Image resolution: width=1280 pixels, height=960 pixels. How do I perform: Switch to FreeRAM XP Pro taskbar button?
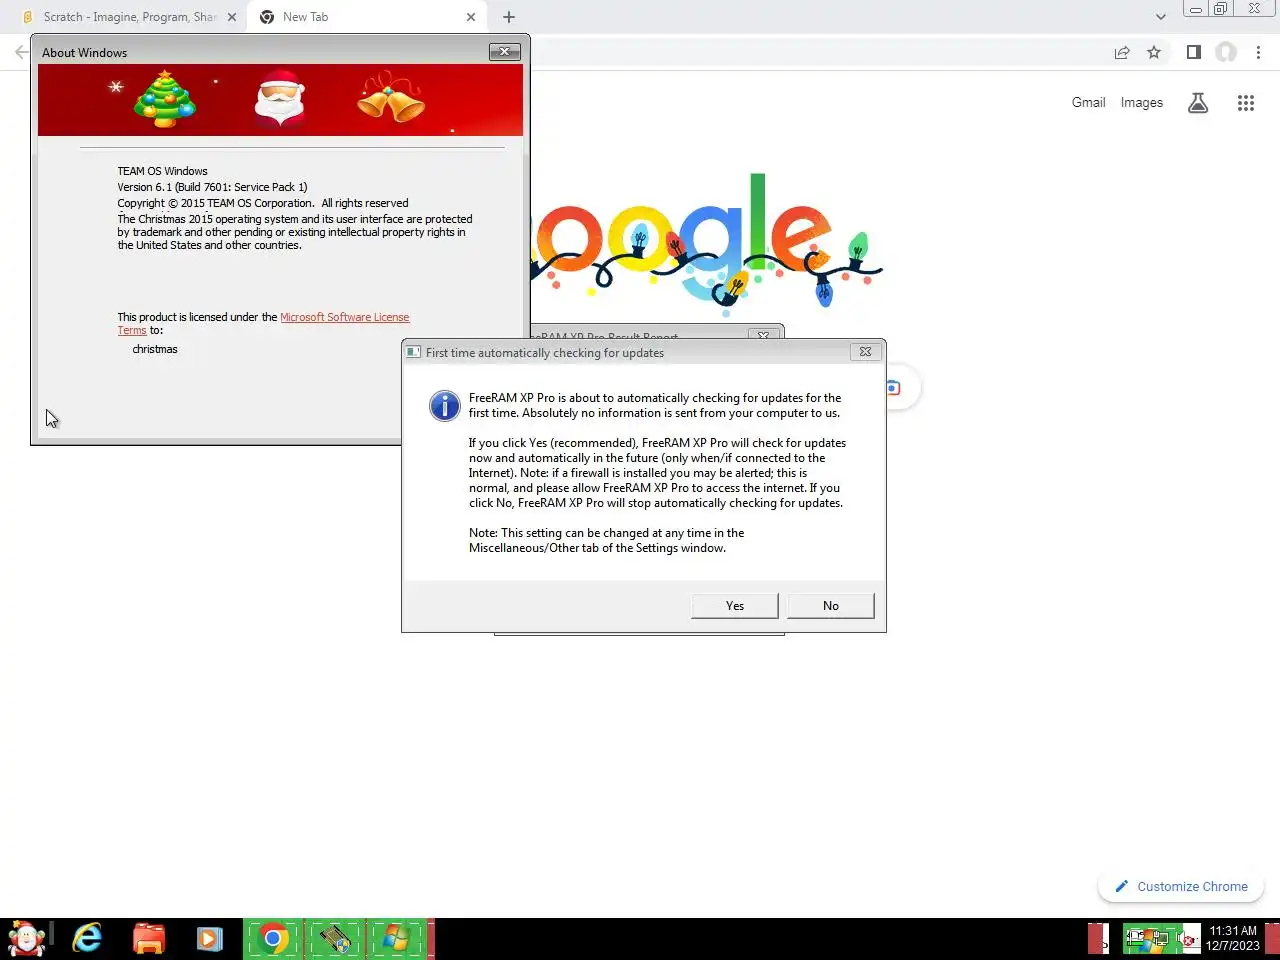click(x=335, y=939)
